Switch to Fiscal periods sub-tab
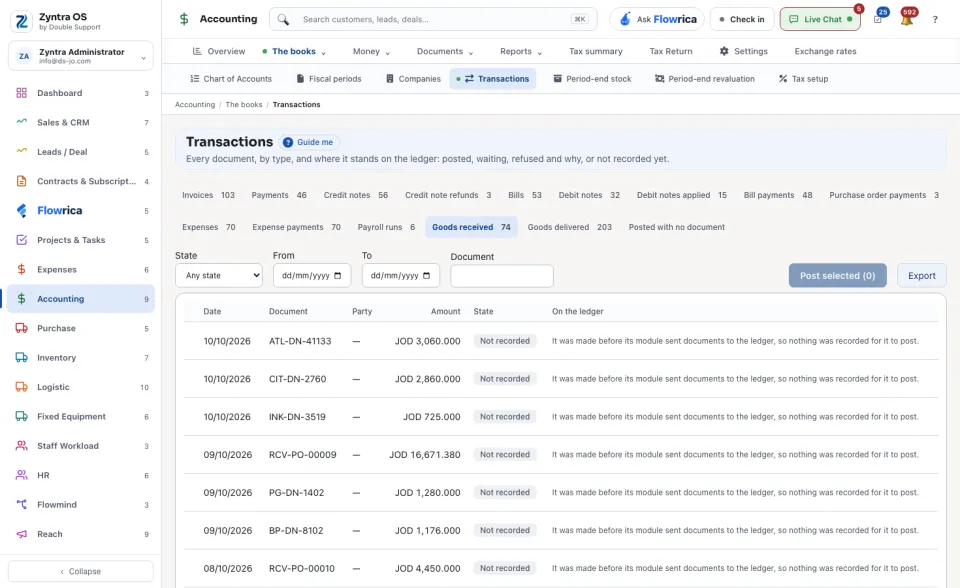The height and width of the screenshot is (588, 960). click(329, 79)
